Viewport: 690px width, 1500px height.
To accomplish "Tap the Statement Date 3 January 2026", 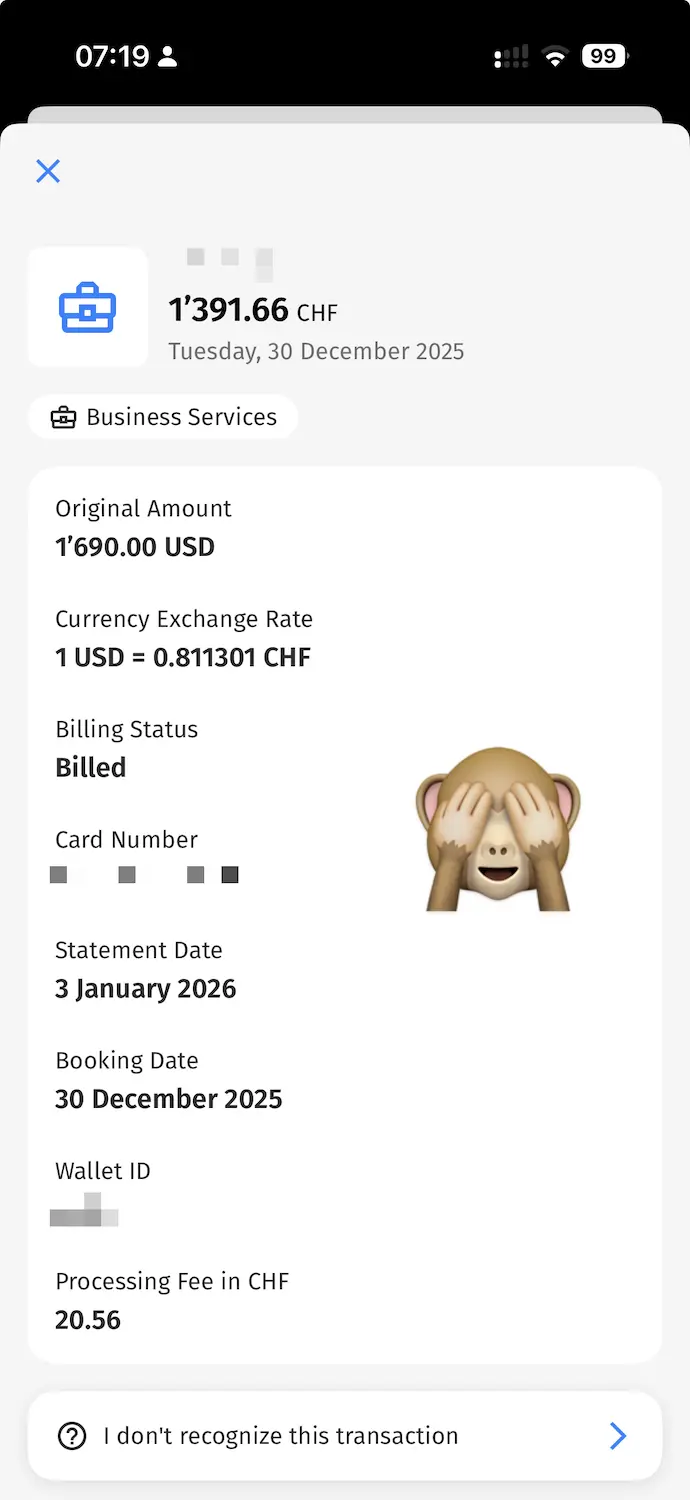I will click(145, 988).
